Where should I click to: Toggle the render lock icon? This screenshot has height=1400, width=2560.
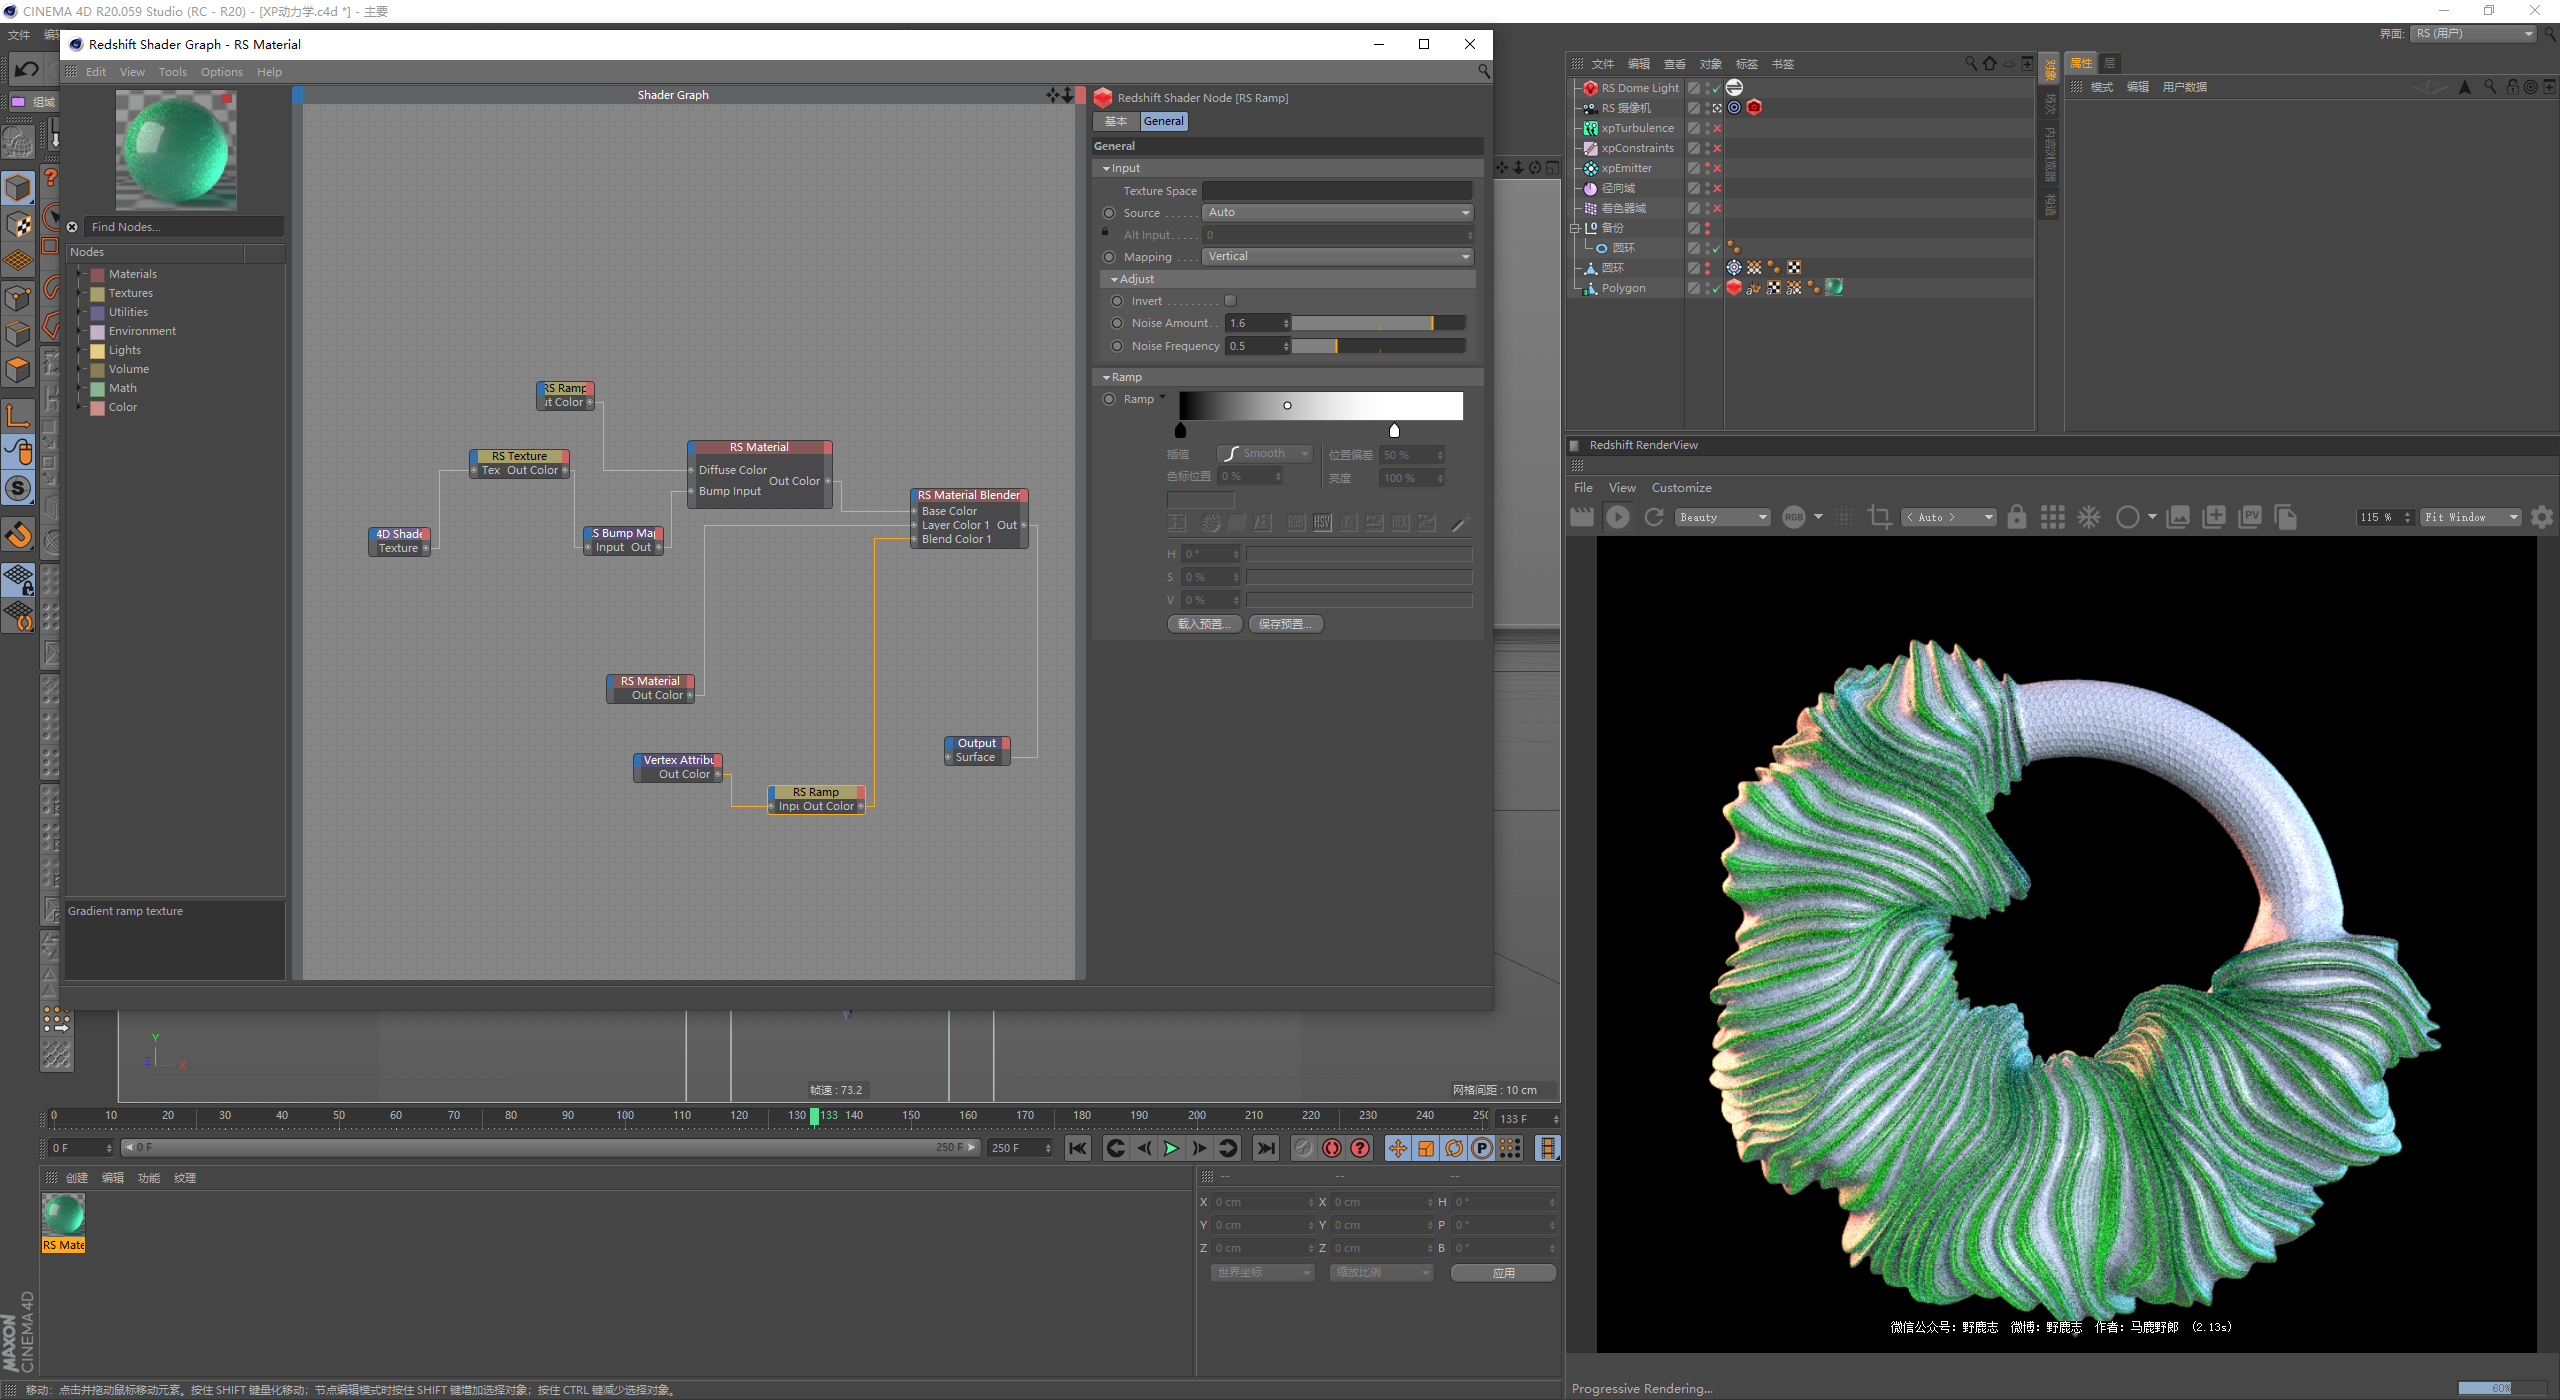point(2017,517)
